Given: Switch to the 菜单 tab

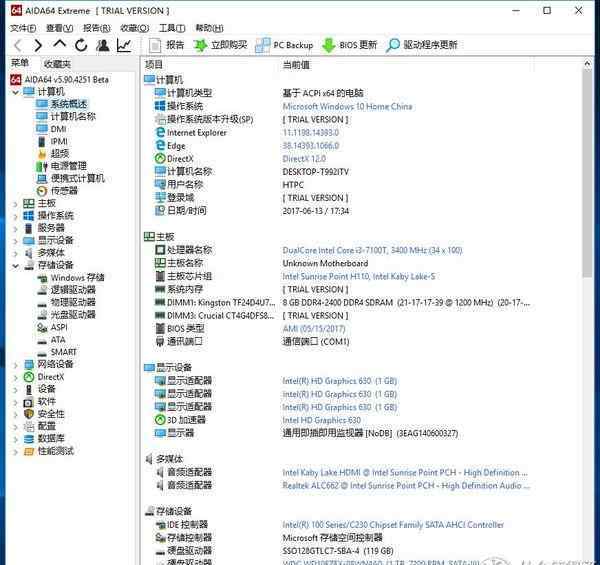Looking at the screenshot, I should pos(20,63).
